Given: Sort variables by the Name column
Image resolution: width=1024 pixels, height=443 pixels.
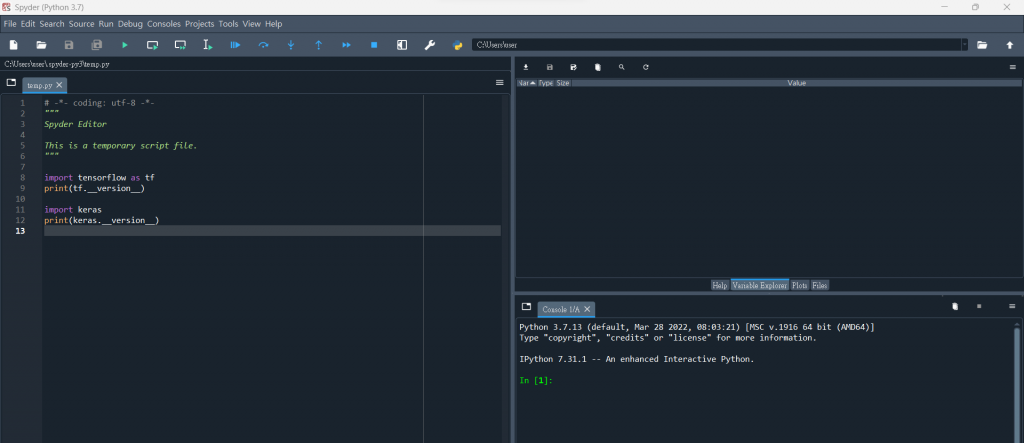Looking at the screenshot, I should point(526,83).
